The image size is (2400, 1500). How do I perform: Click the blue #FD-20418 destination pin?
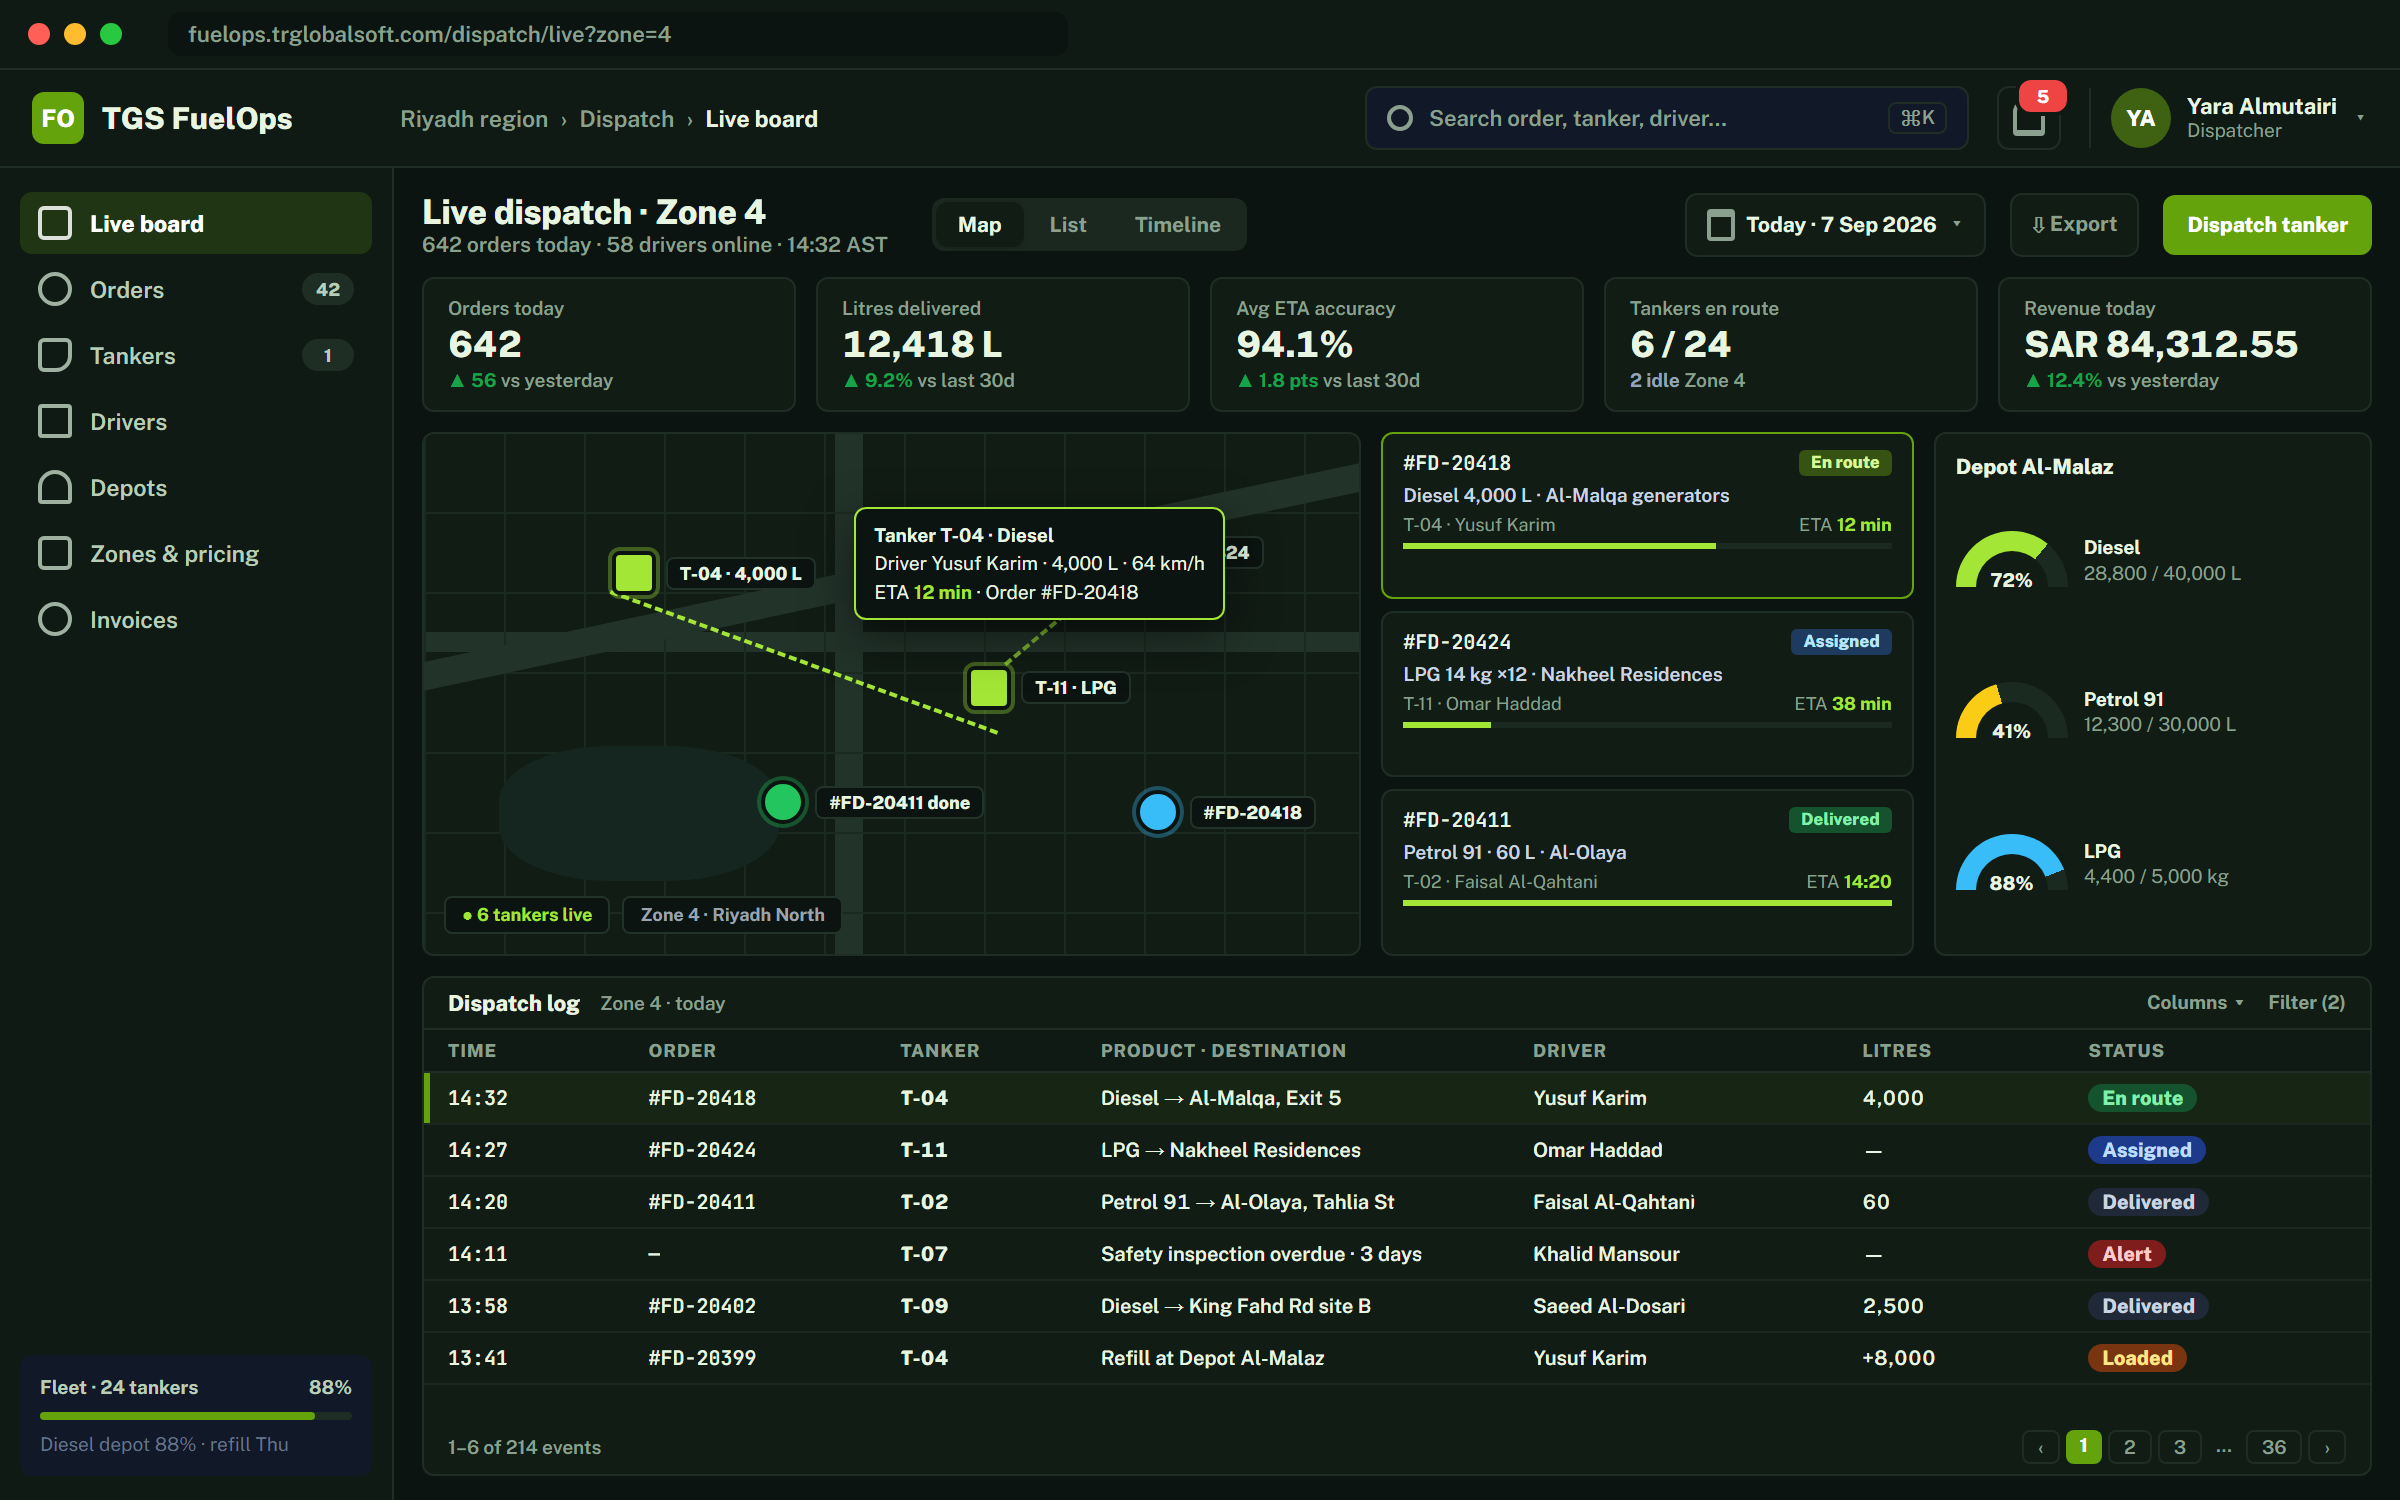pyautogui.click(x=1158, y=812)
